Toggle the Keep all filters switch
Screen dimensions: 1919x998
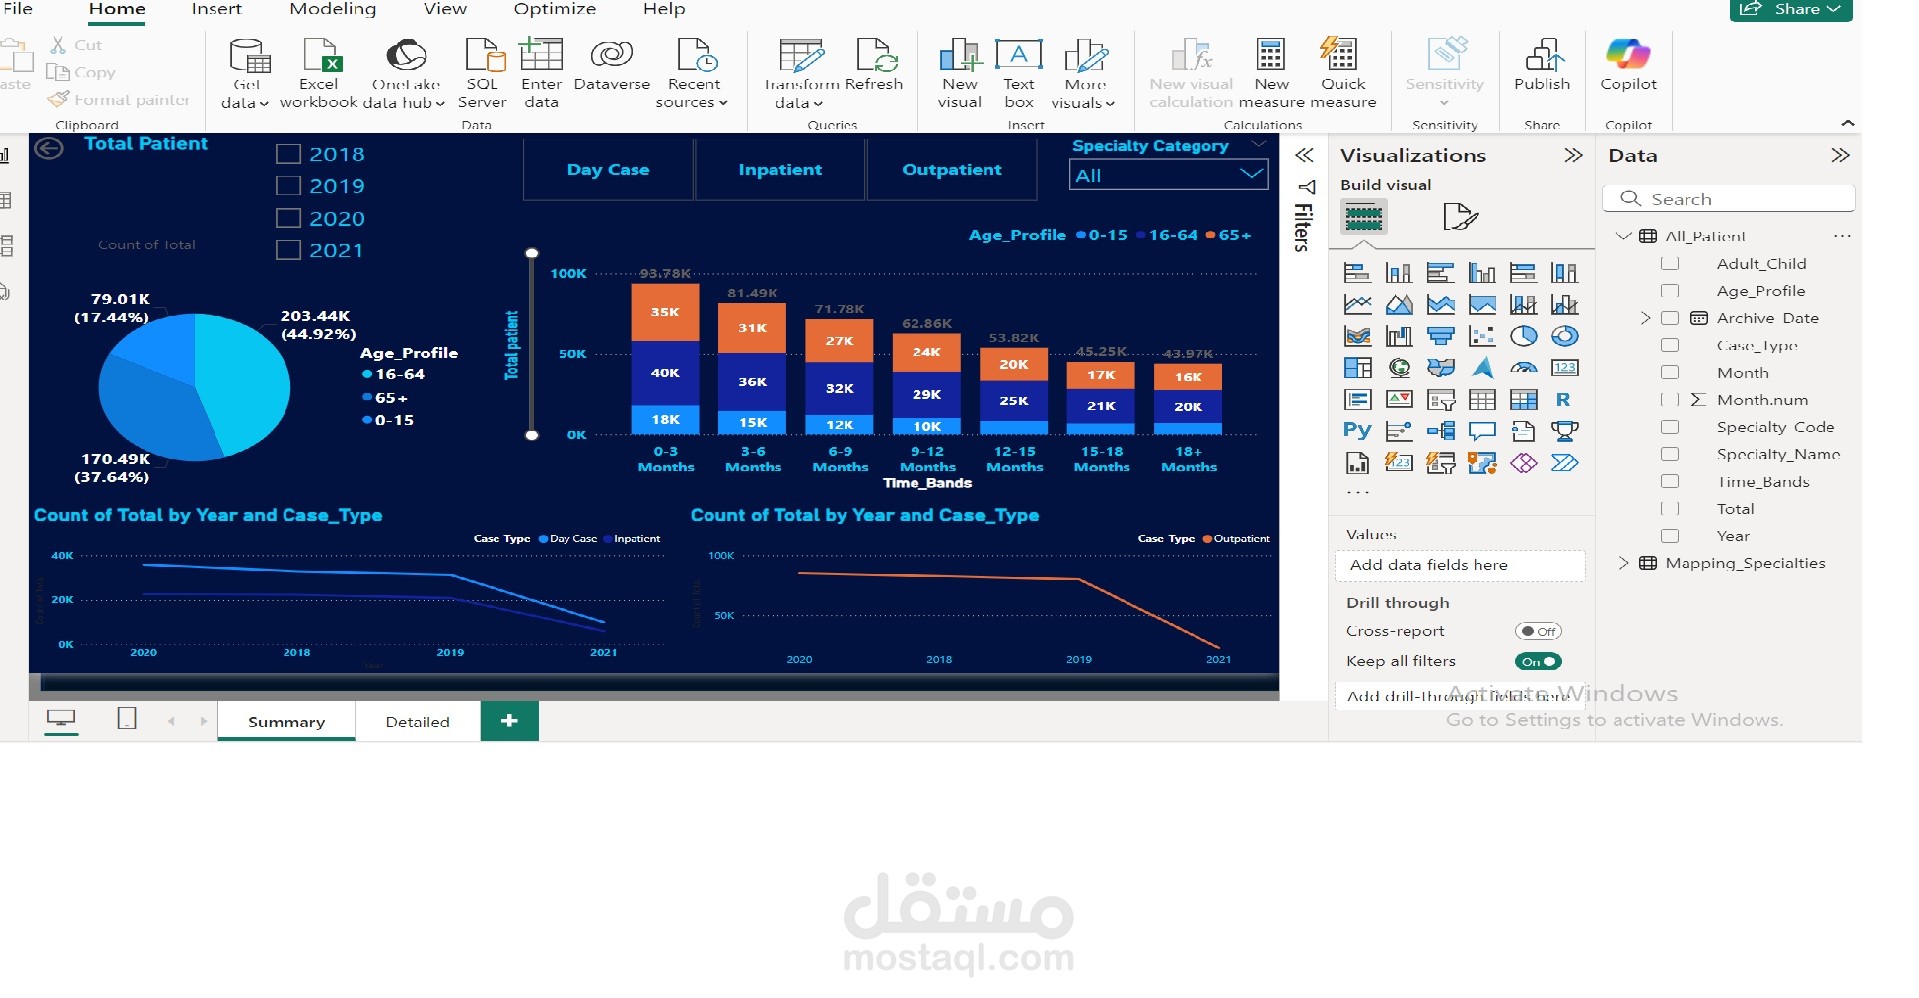tap(1538, 661)
